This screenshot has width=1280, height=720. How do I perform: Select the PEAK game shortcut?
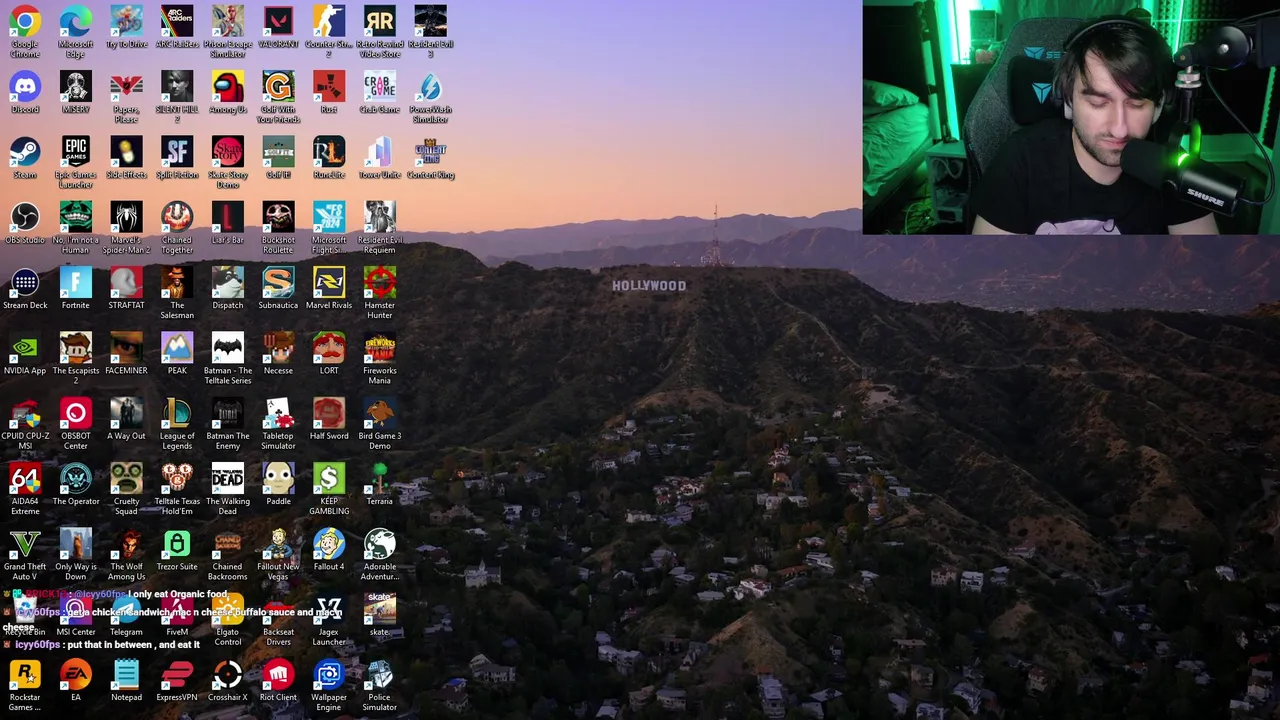tap(177, 348)
